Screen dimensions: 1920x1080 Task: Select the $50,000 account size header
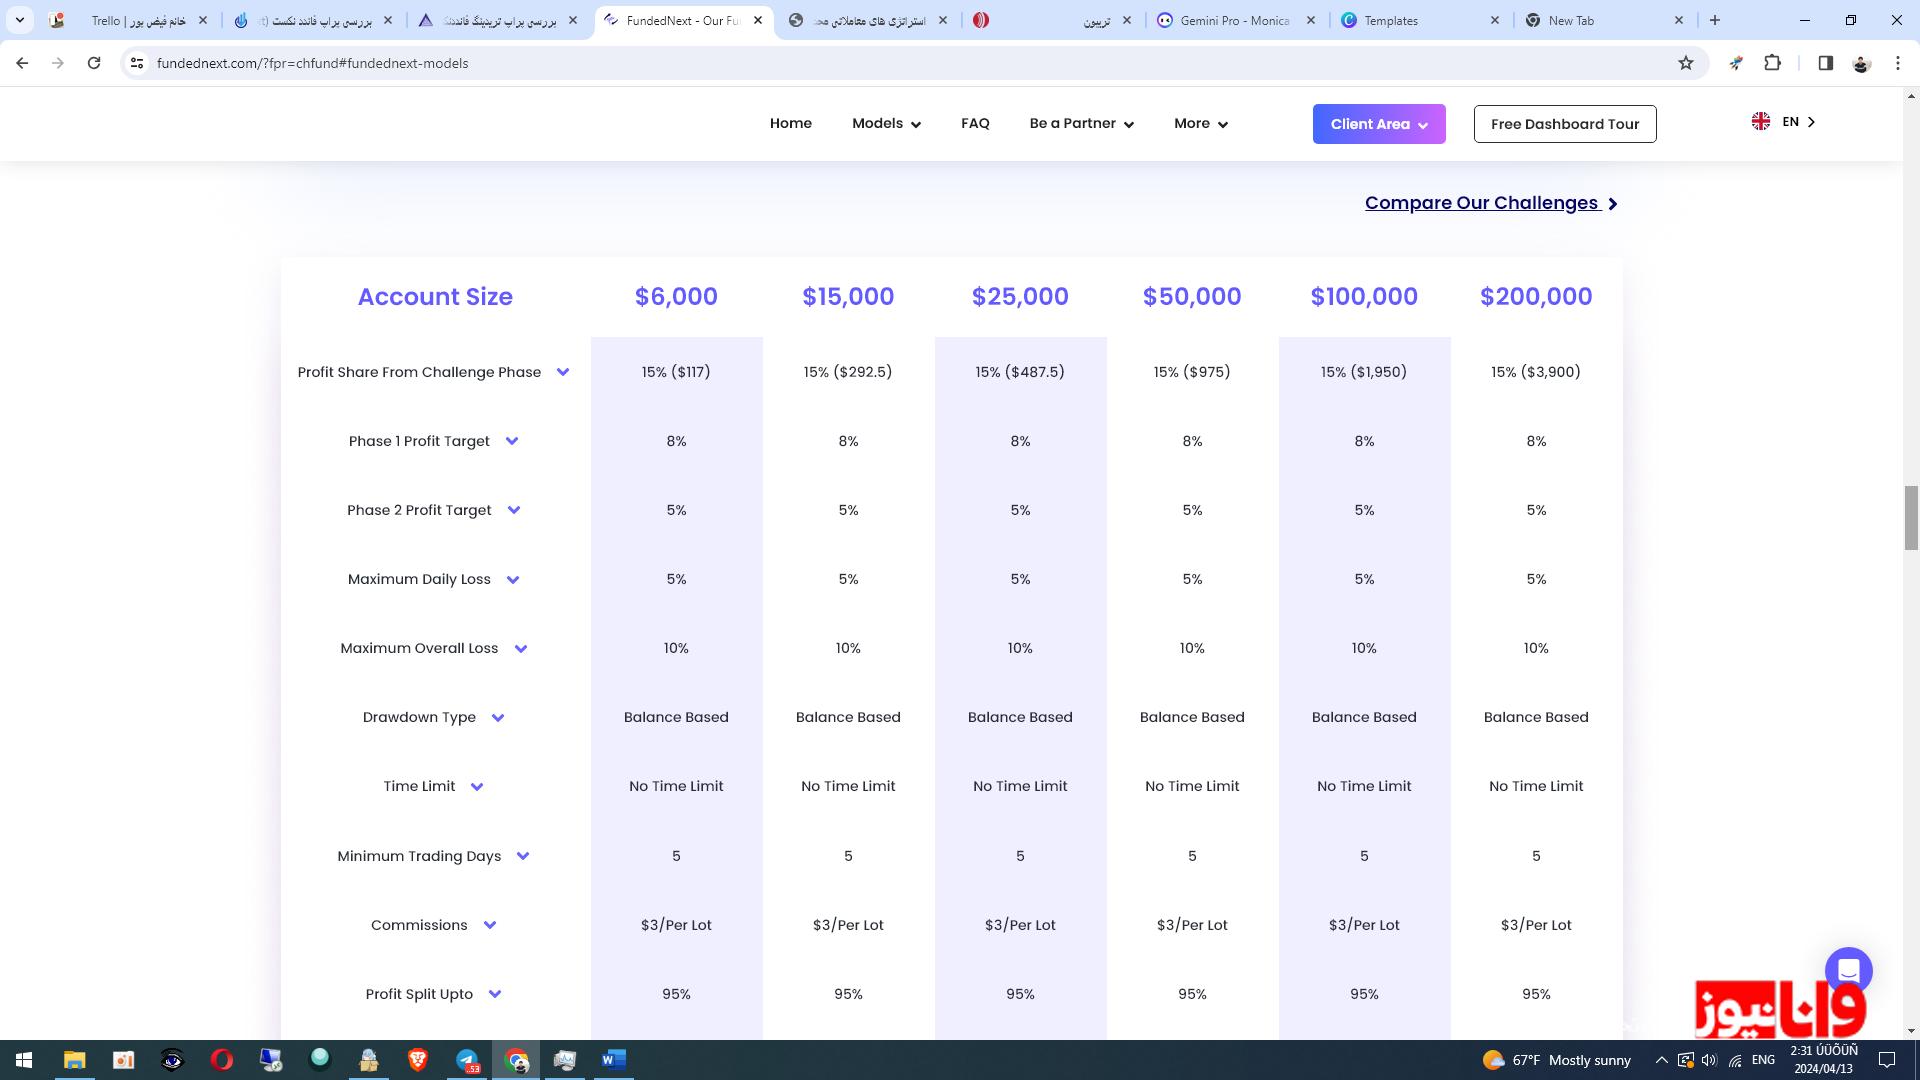1192,297
